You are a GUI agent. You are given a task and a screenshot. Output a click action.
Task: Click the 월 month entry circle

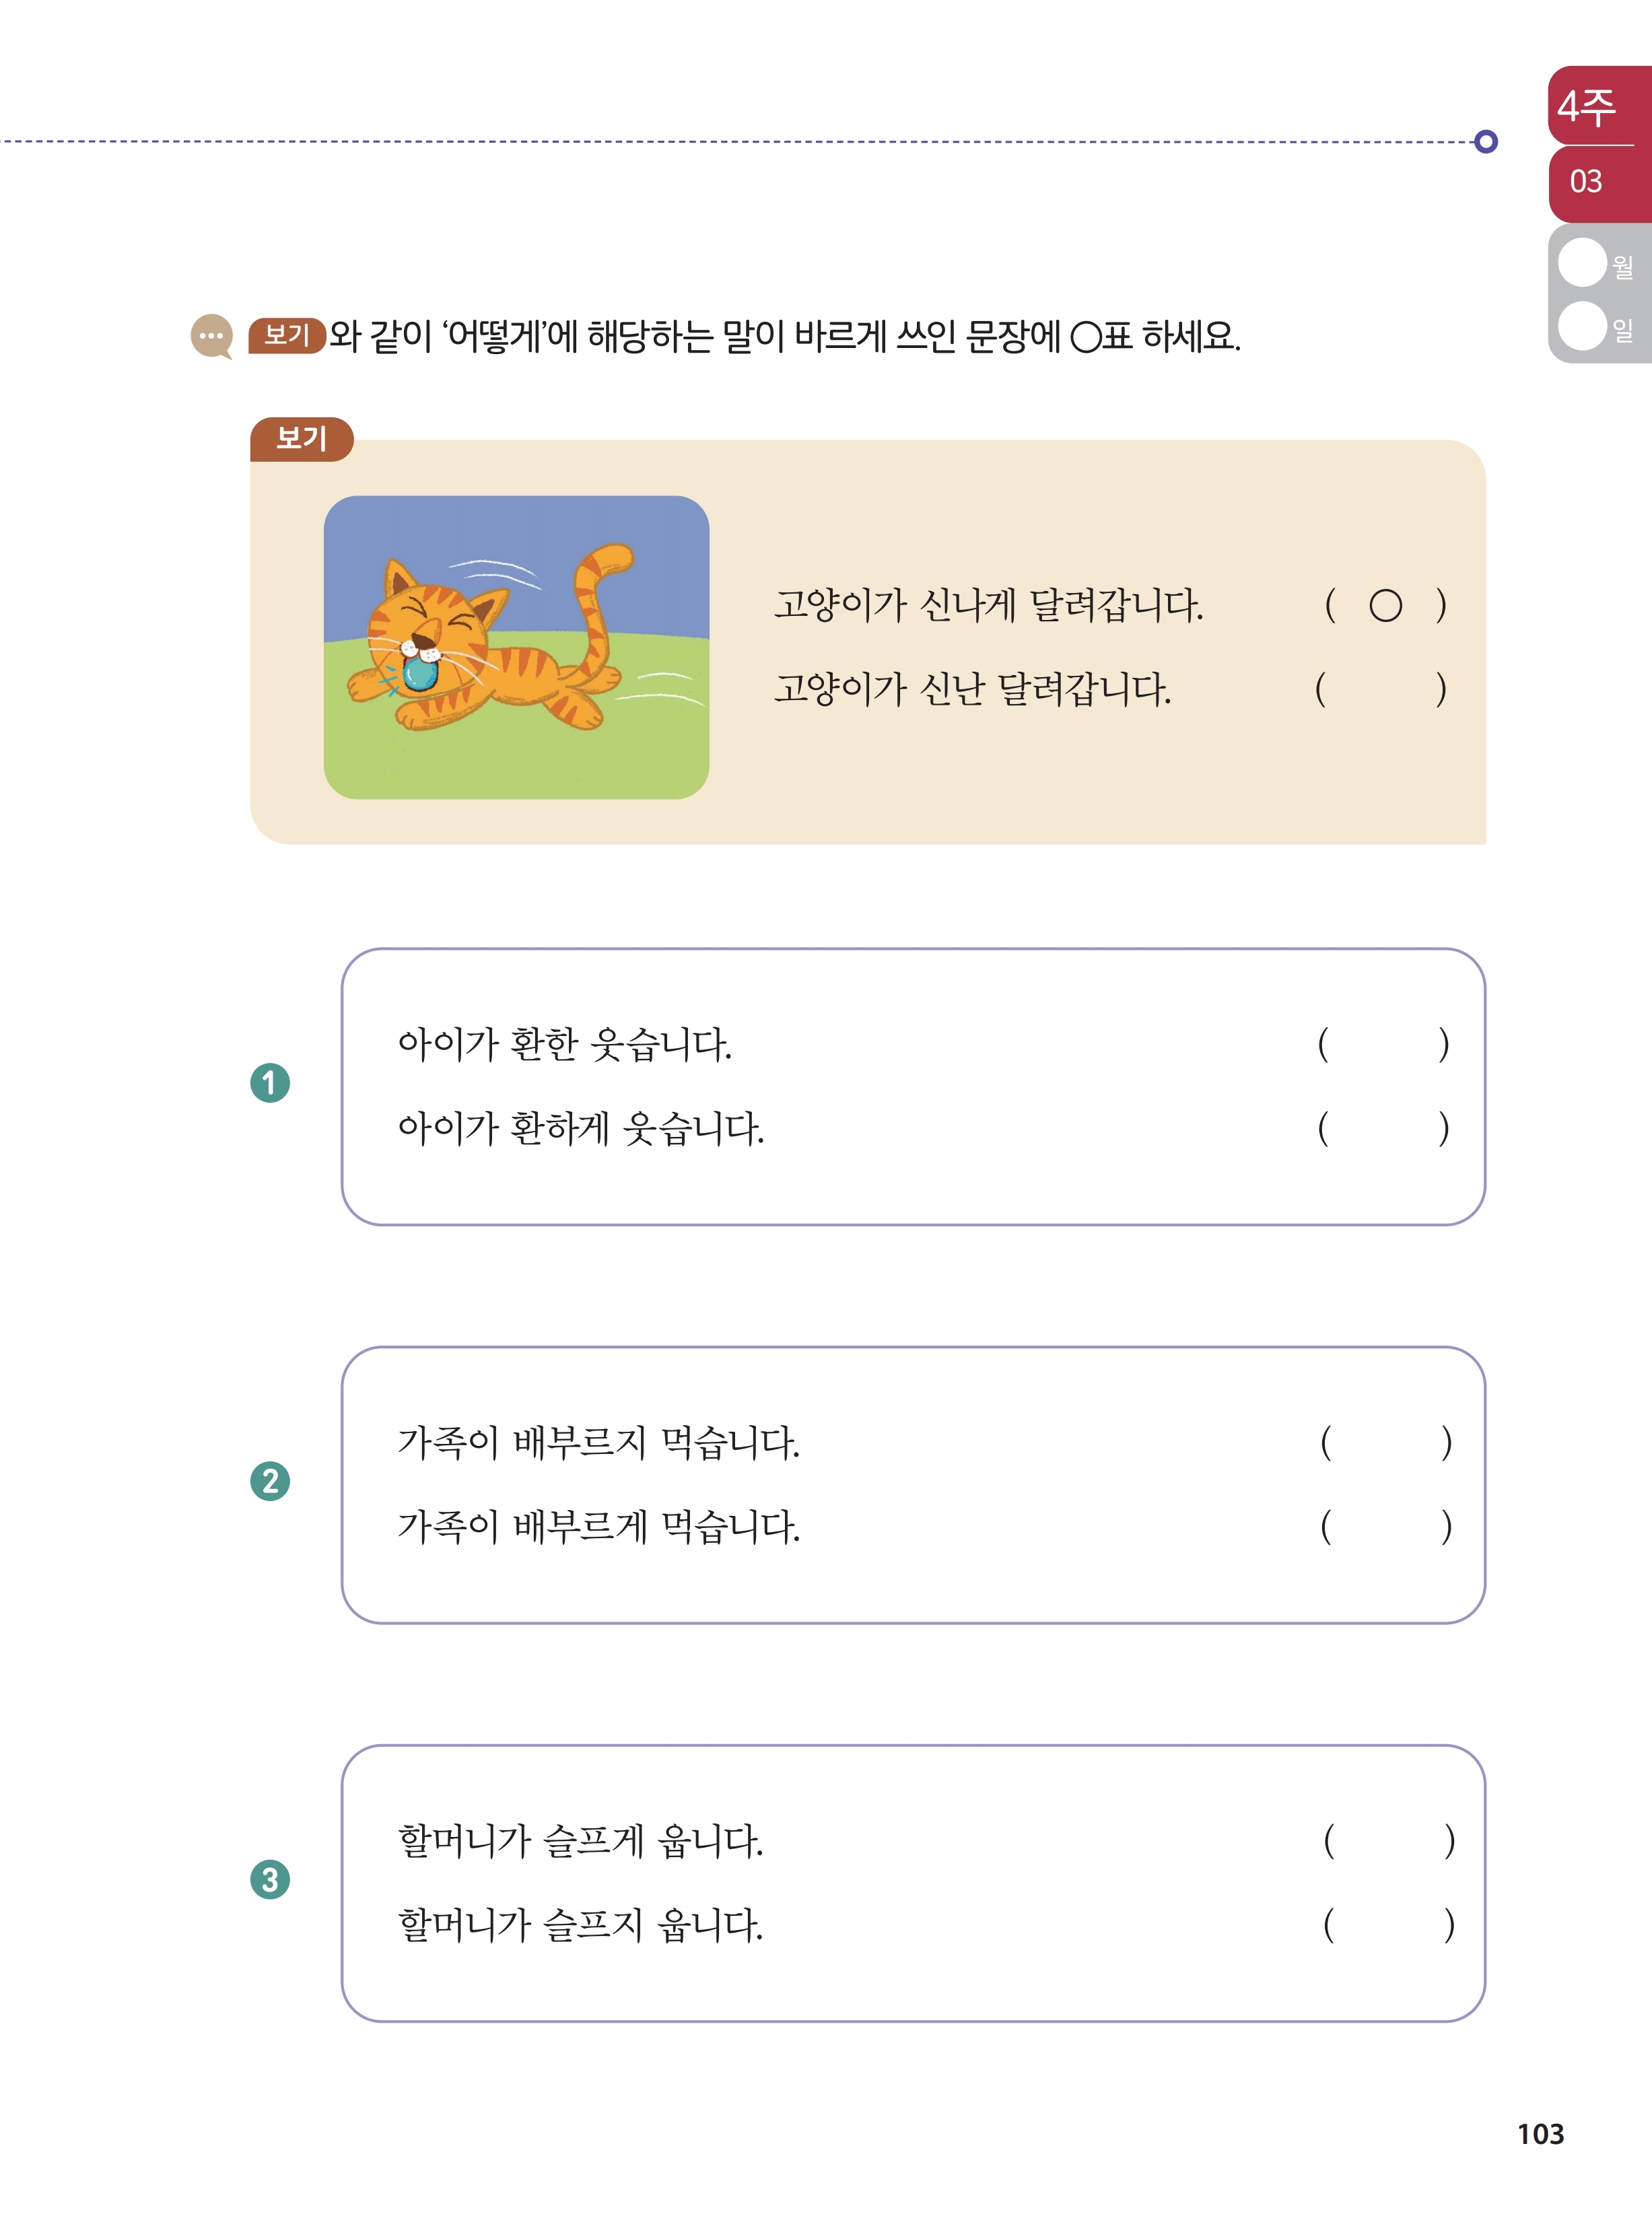coord(1582,263)
